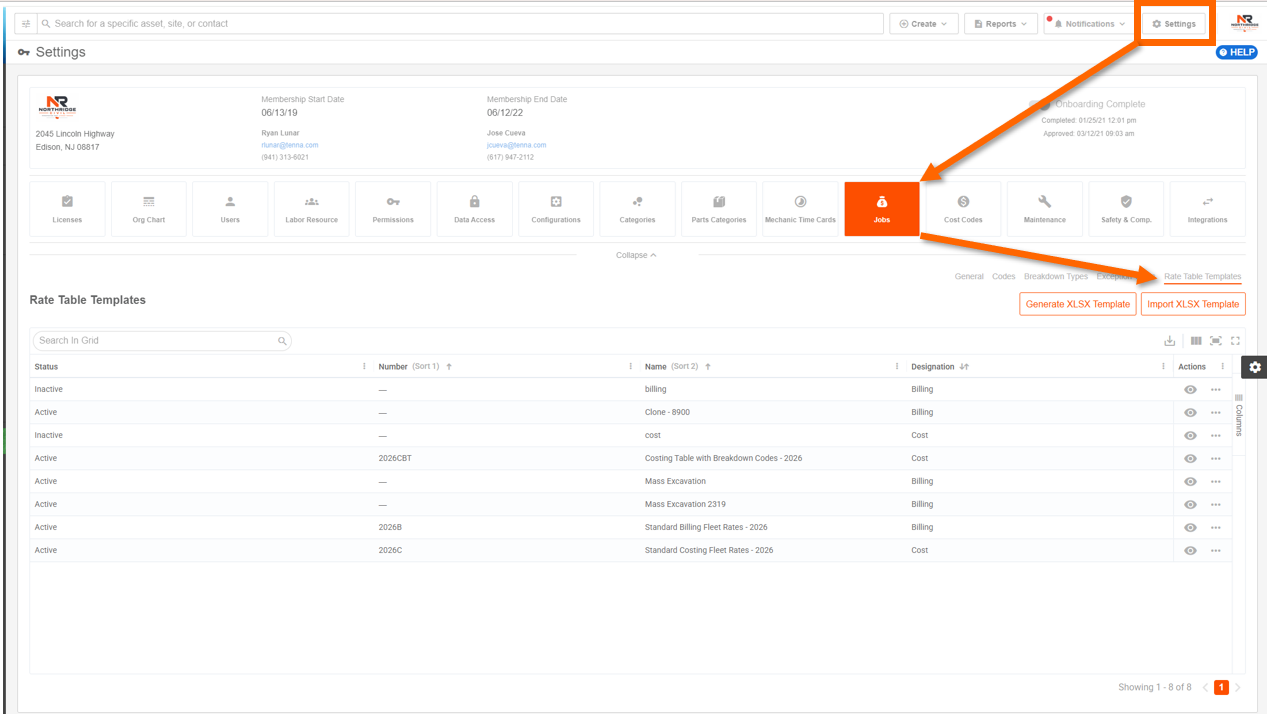Open the Reports dropdown
The image size is (1267, 714).
point(1000,24)
